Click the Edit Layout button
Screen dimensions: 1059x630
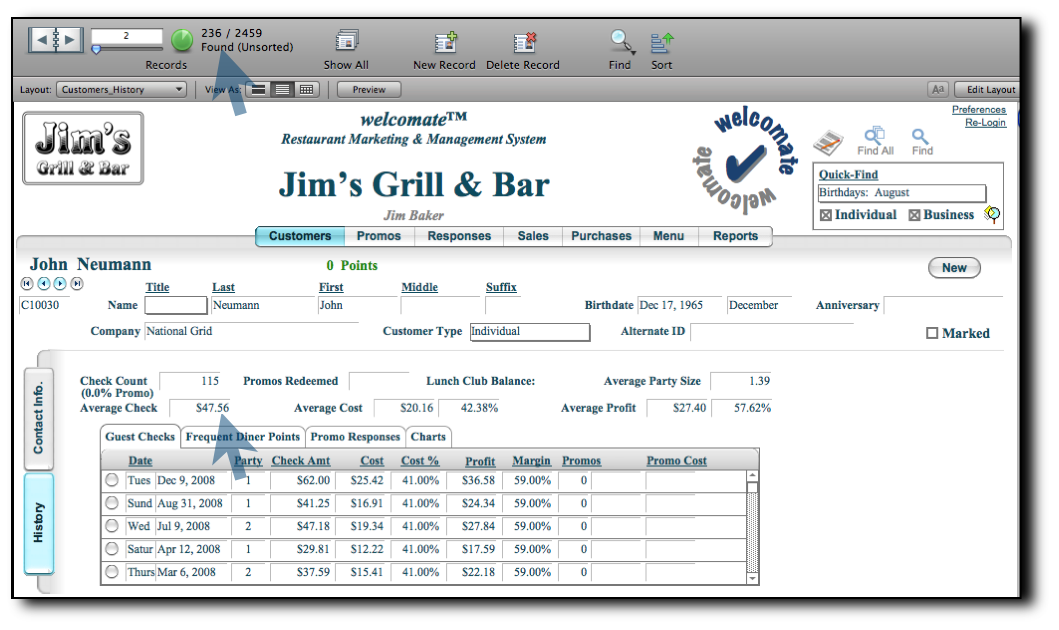point(988,90)
